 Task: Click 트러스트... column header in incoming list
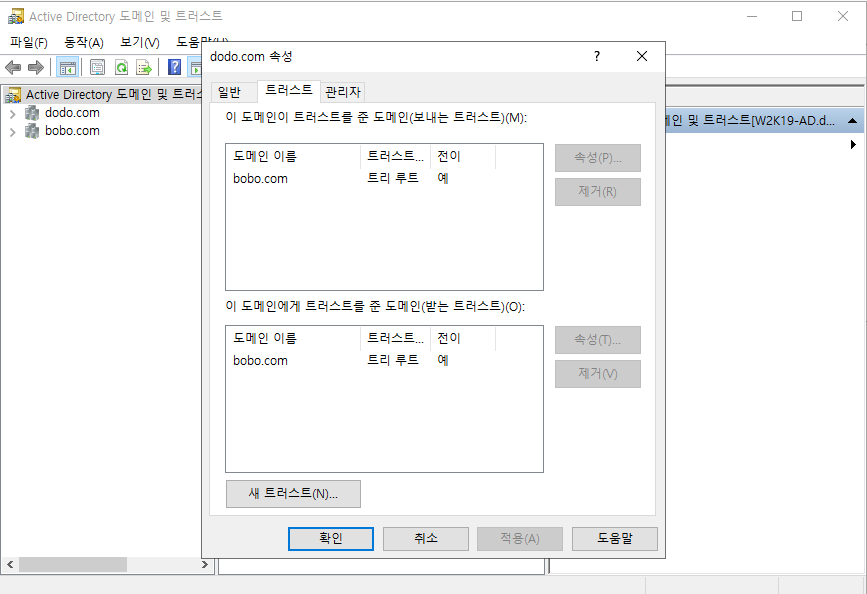point(395,338)
